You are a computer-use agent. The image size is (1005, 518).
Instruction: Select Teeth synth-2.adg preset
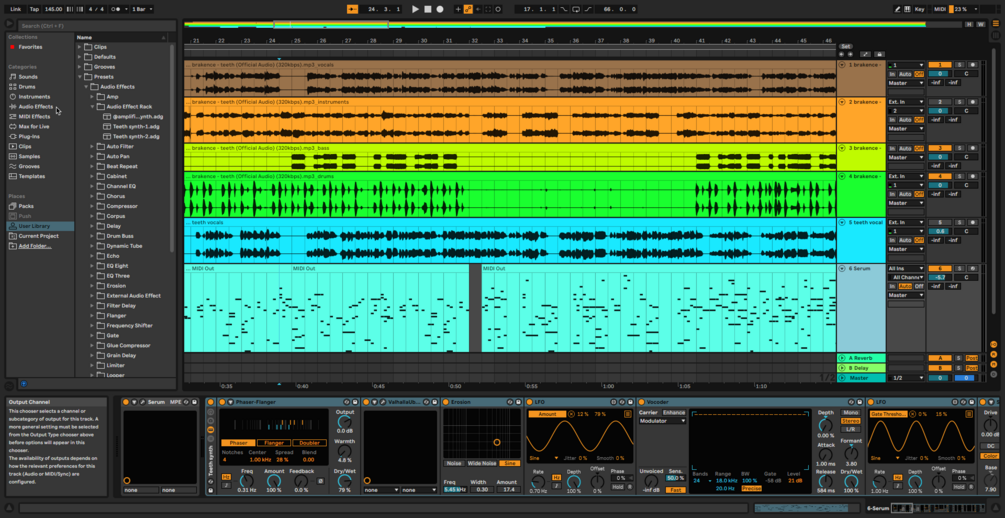point(136,137)
